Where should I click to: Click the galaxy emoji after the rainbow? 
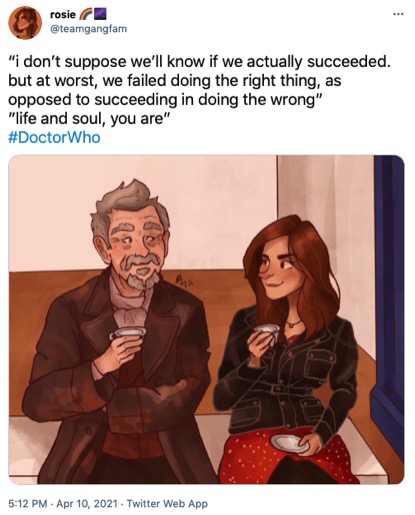(x=100, y=14)
